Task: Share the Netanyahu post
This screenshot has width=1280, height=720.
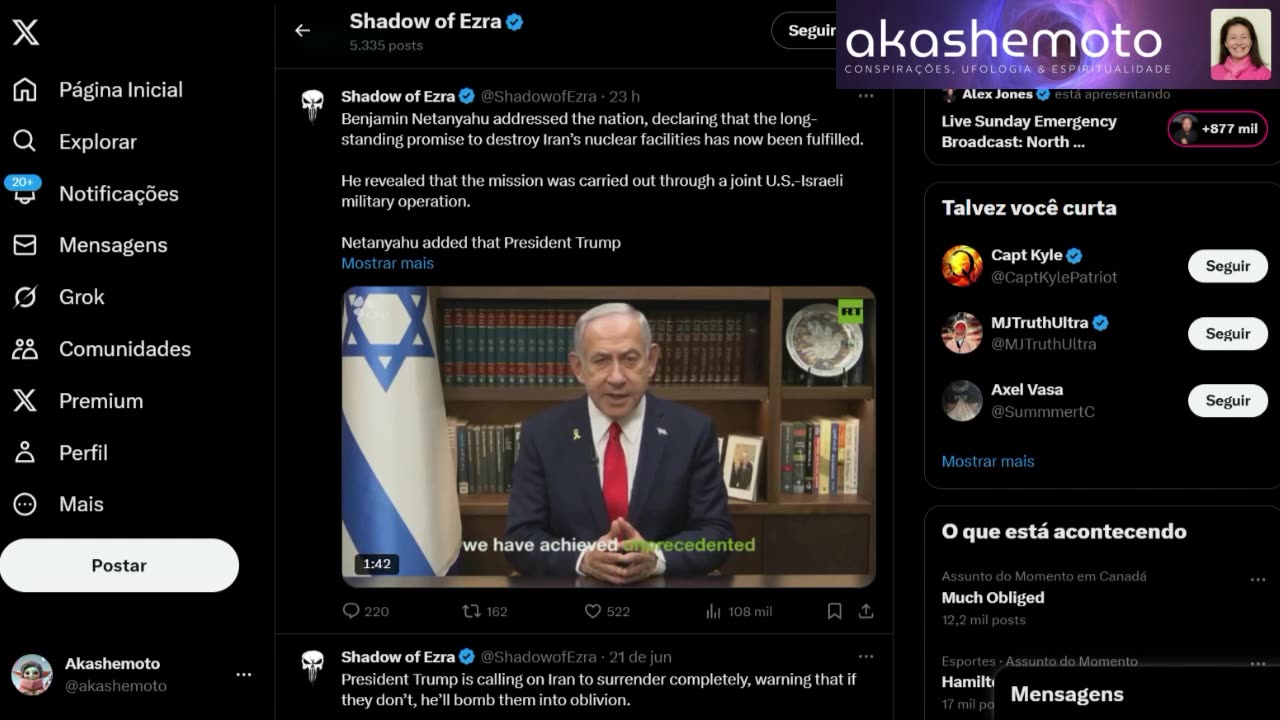Action: [866, 610]
